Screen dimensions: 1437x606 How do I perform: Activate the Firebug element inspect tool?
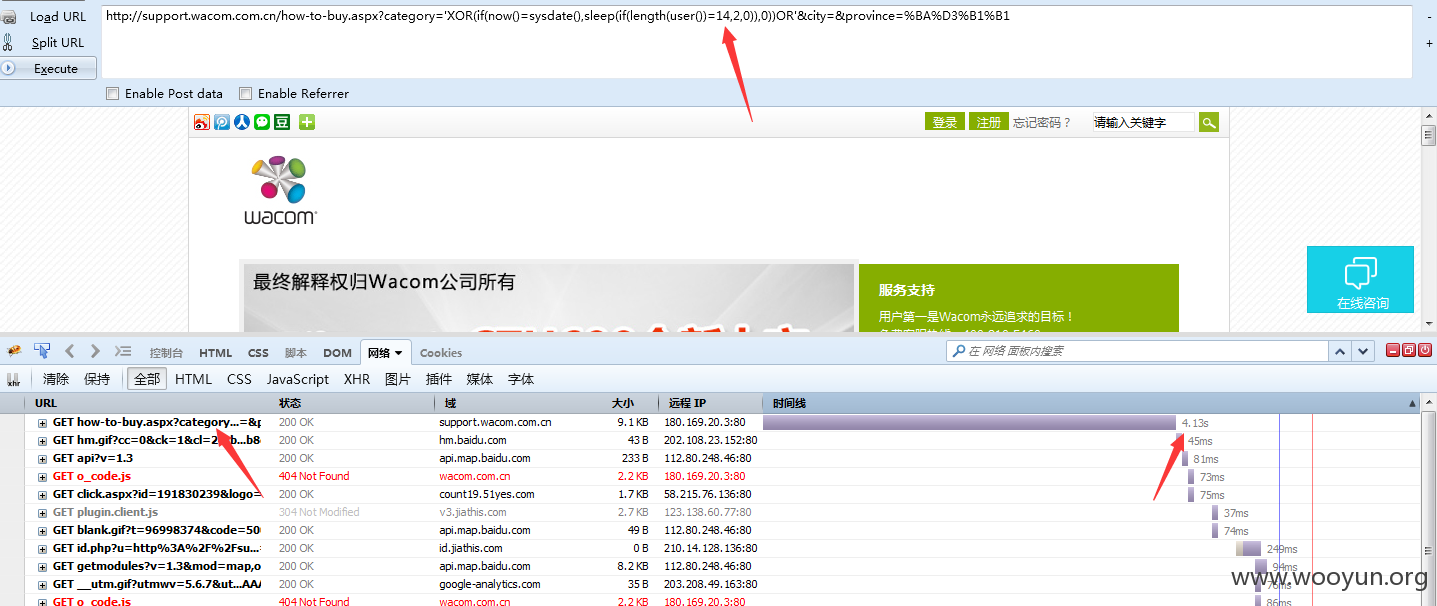pyautogui.click(x=42, y=351)
